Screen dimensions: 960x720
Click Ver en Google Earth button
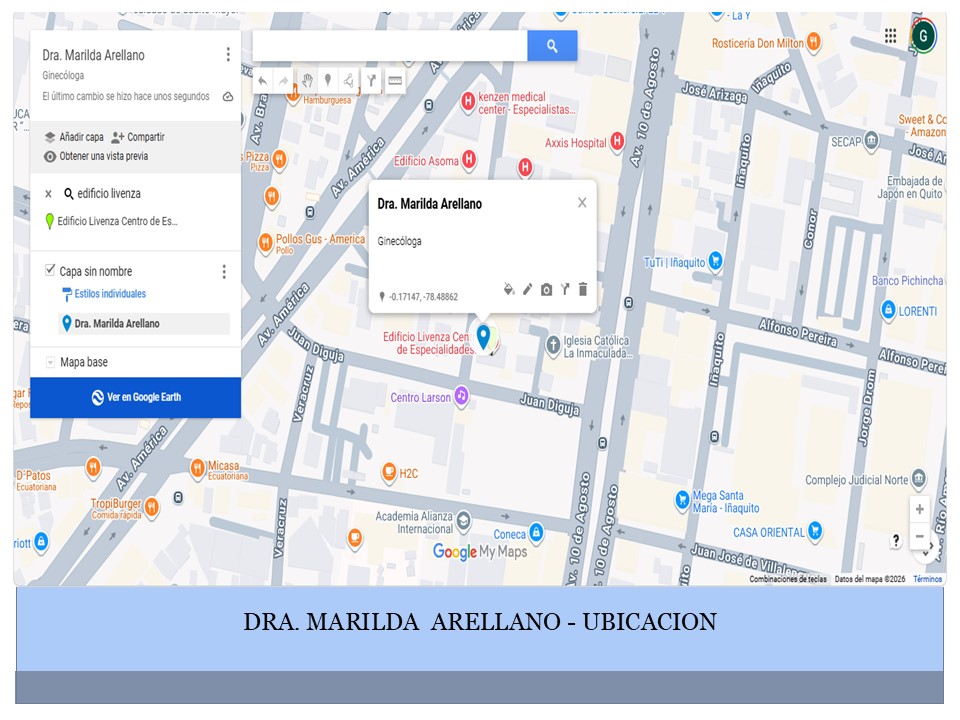pos(135,397)
